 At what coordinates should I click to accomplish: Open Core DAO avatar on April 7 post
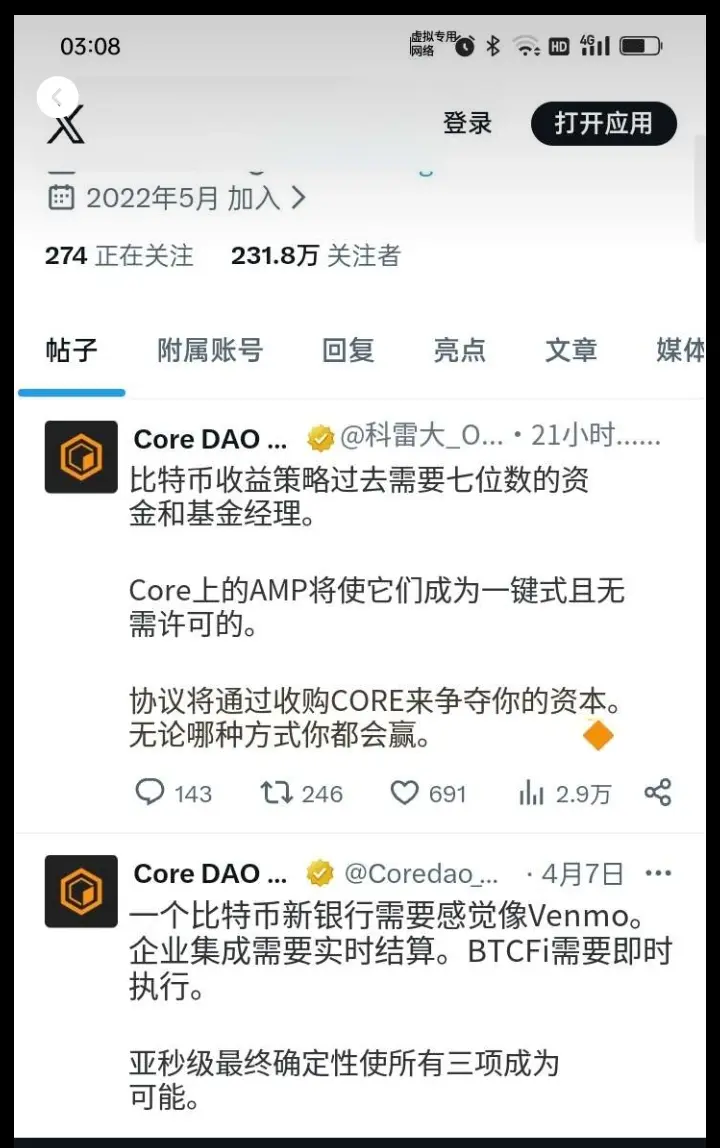81,891
